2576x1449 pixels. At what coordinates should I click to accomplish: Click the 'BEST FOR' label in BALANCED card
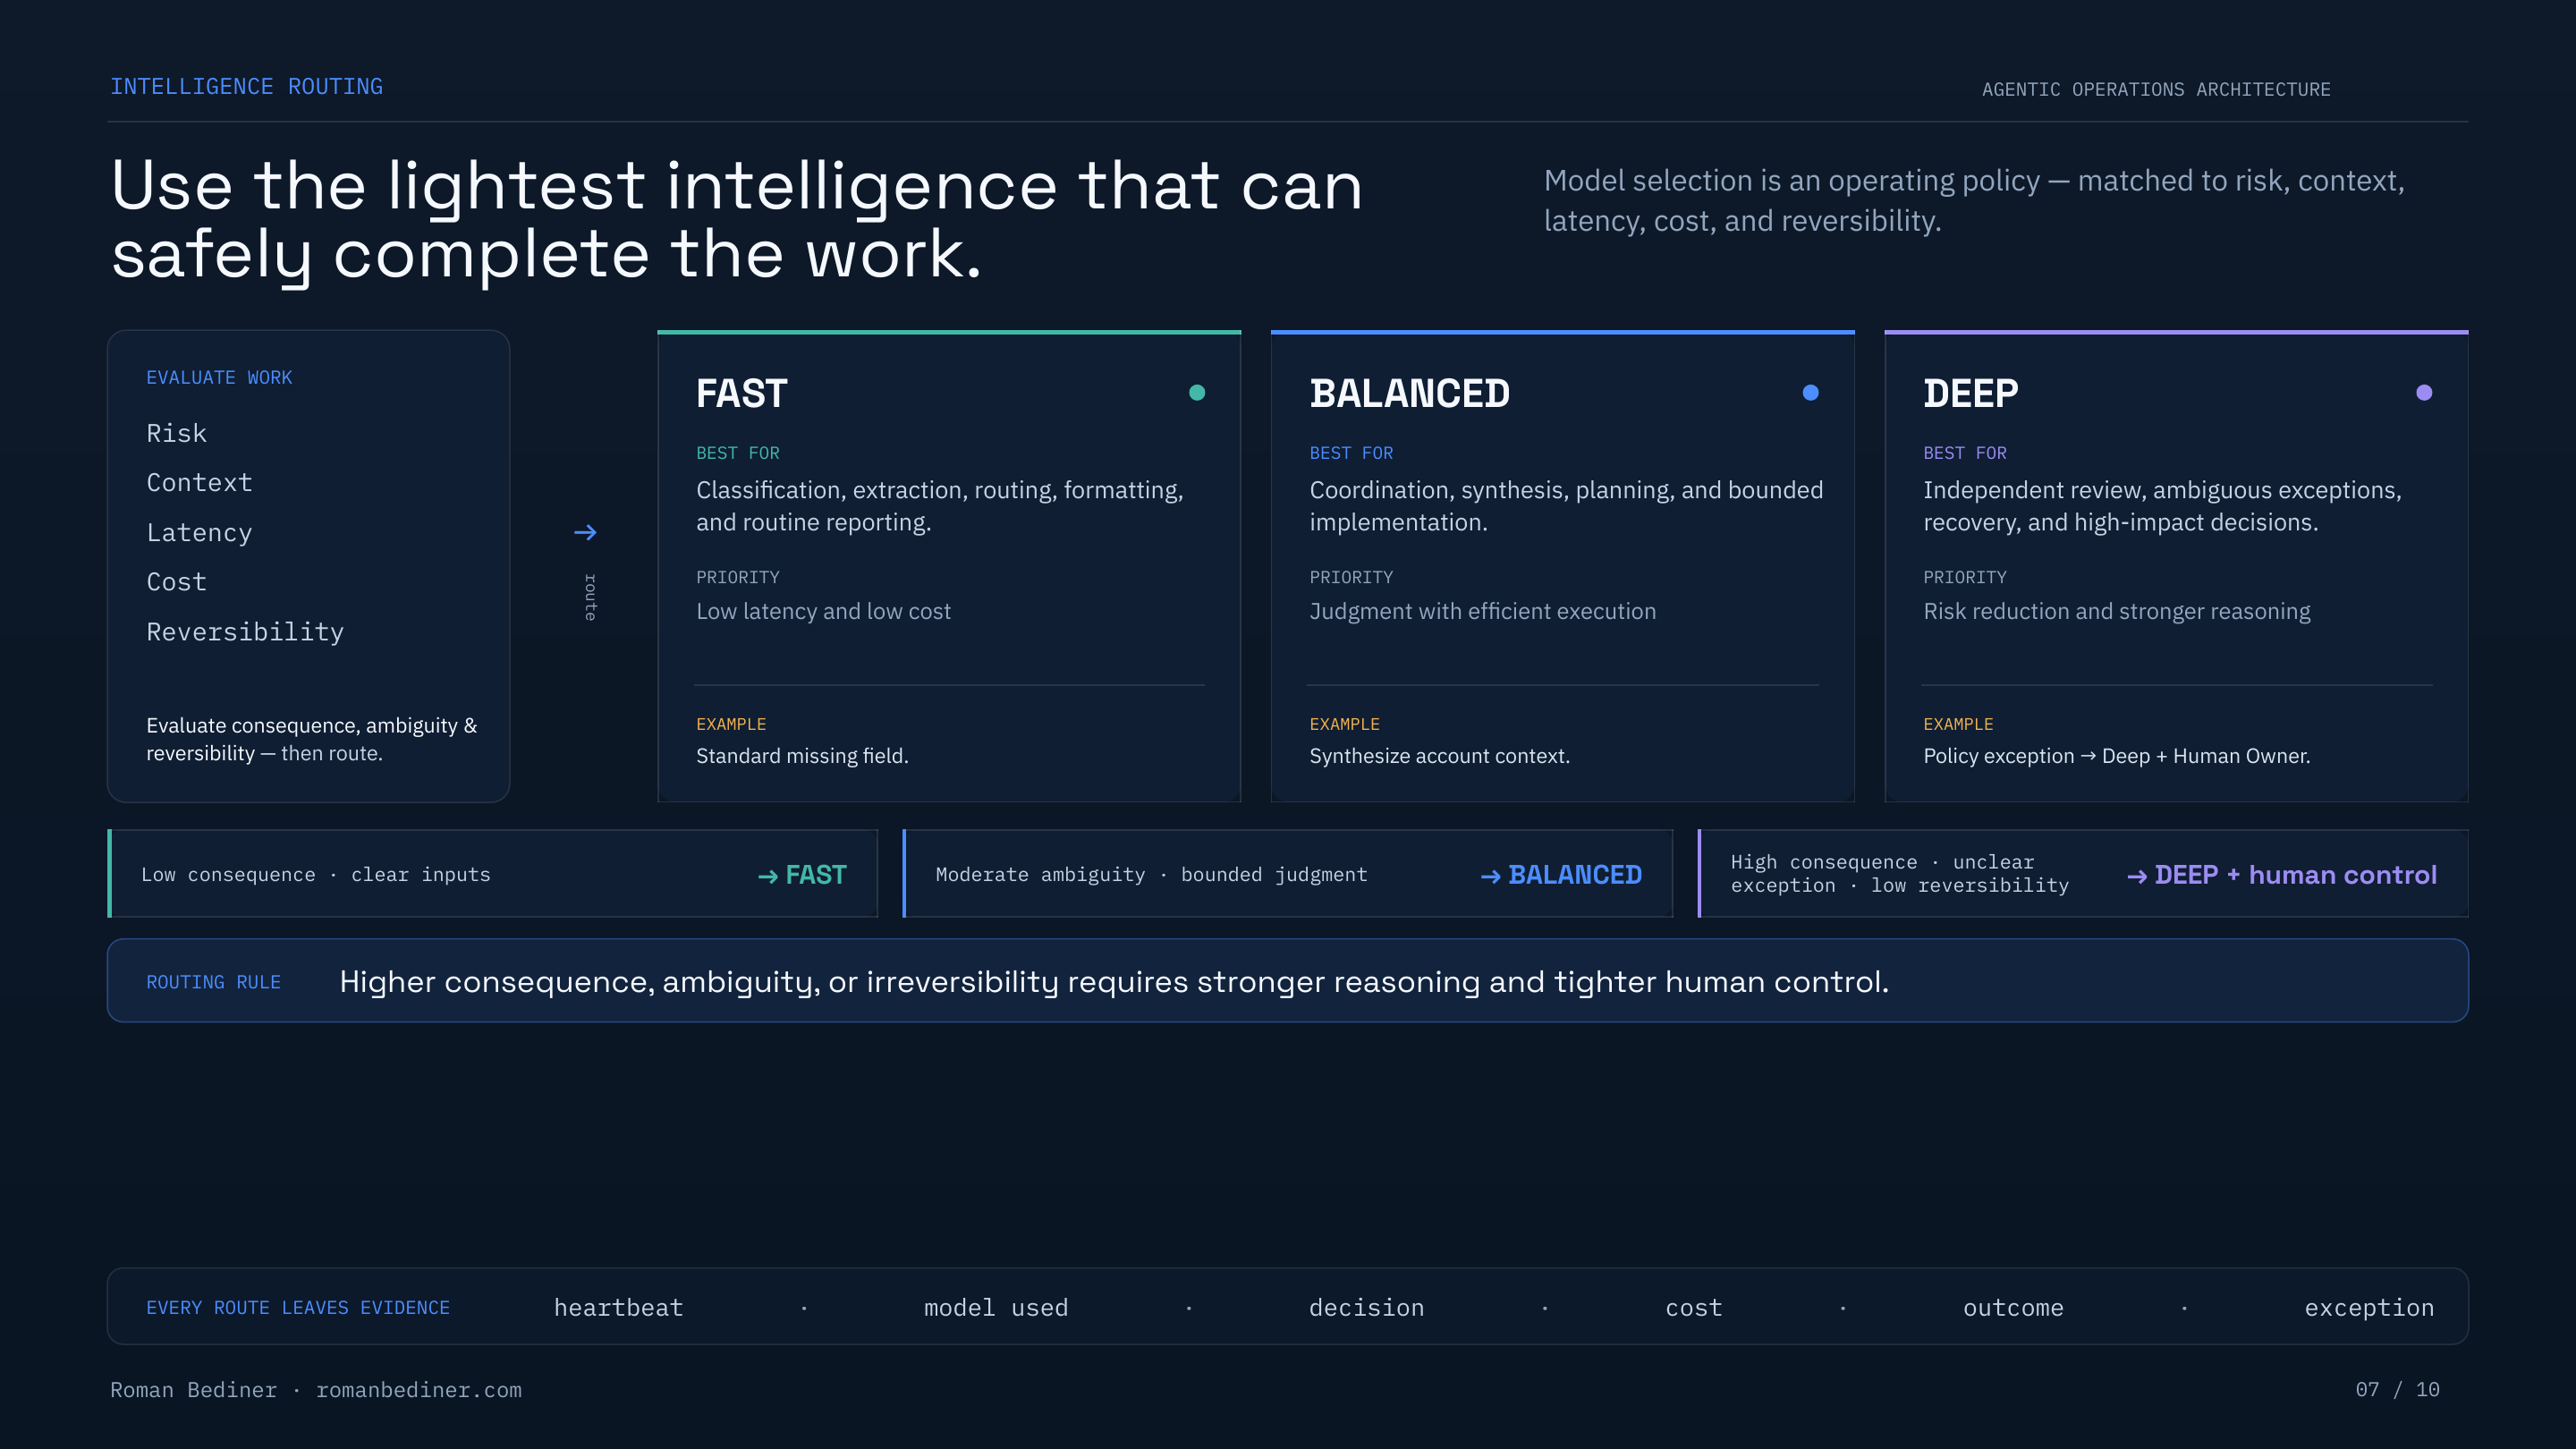pyautogui.click(x=1351, y=453)
